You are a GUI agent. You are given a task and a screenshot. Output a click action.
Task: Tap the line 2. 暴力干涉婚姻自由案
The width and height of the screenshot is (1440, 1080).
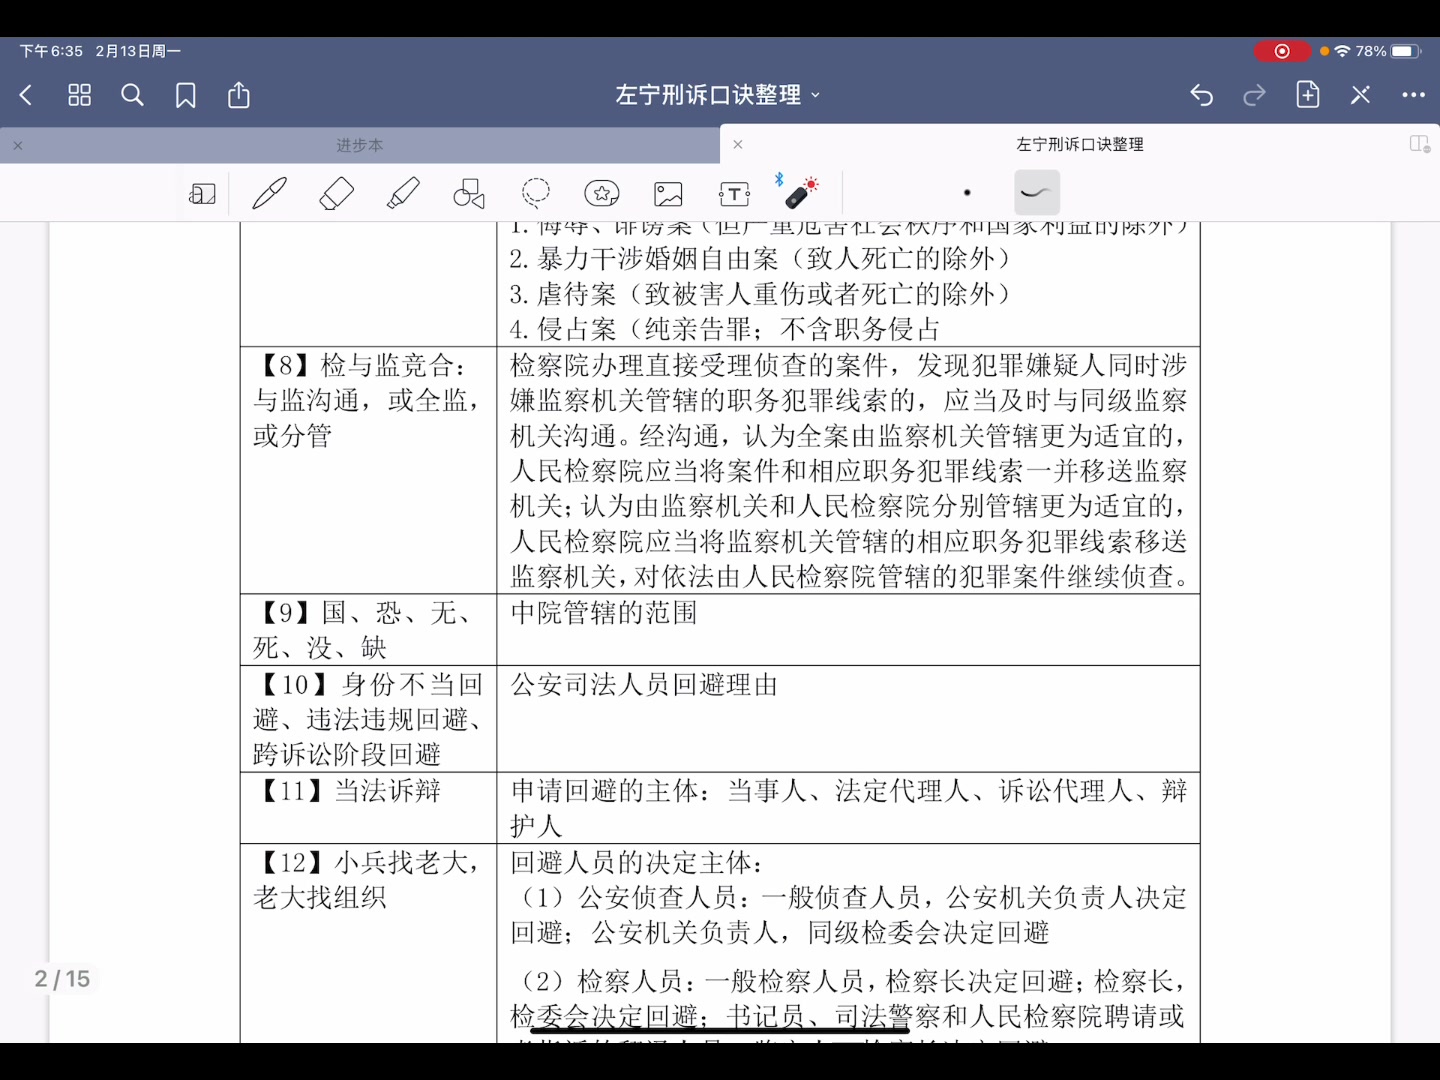pos(760,258)
